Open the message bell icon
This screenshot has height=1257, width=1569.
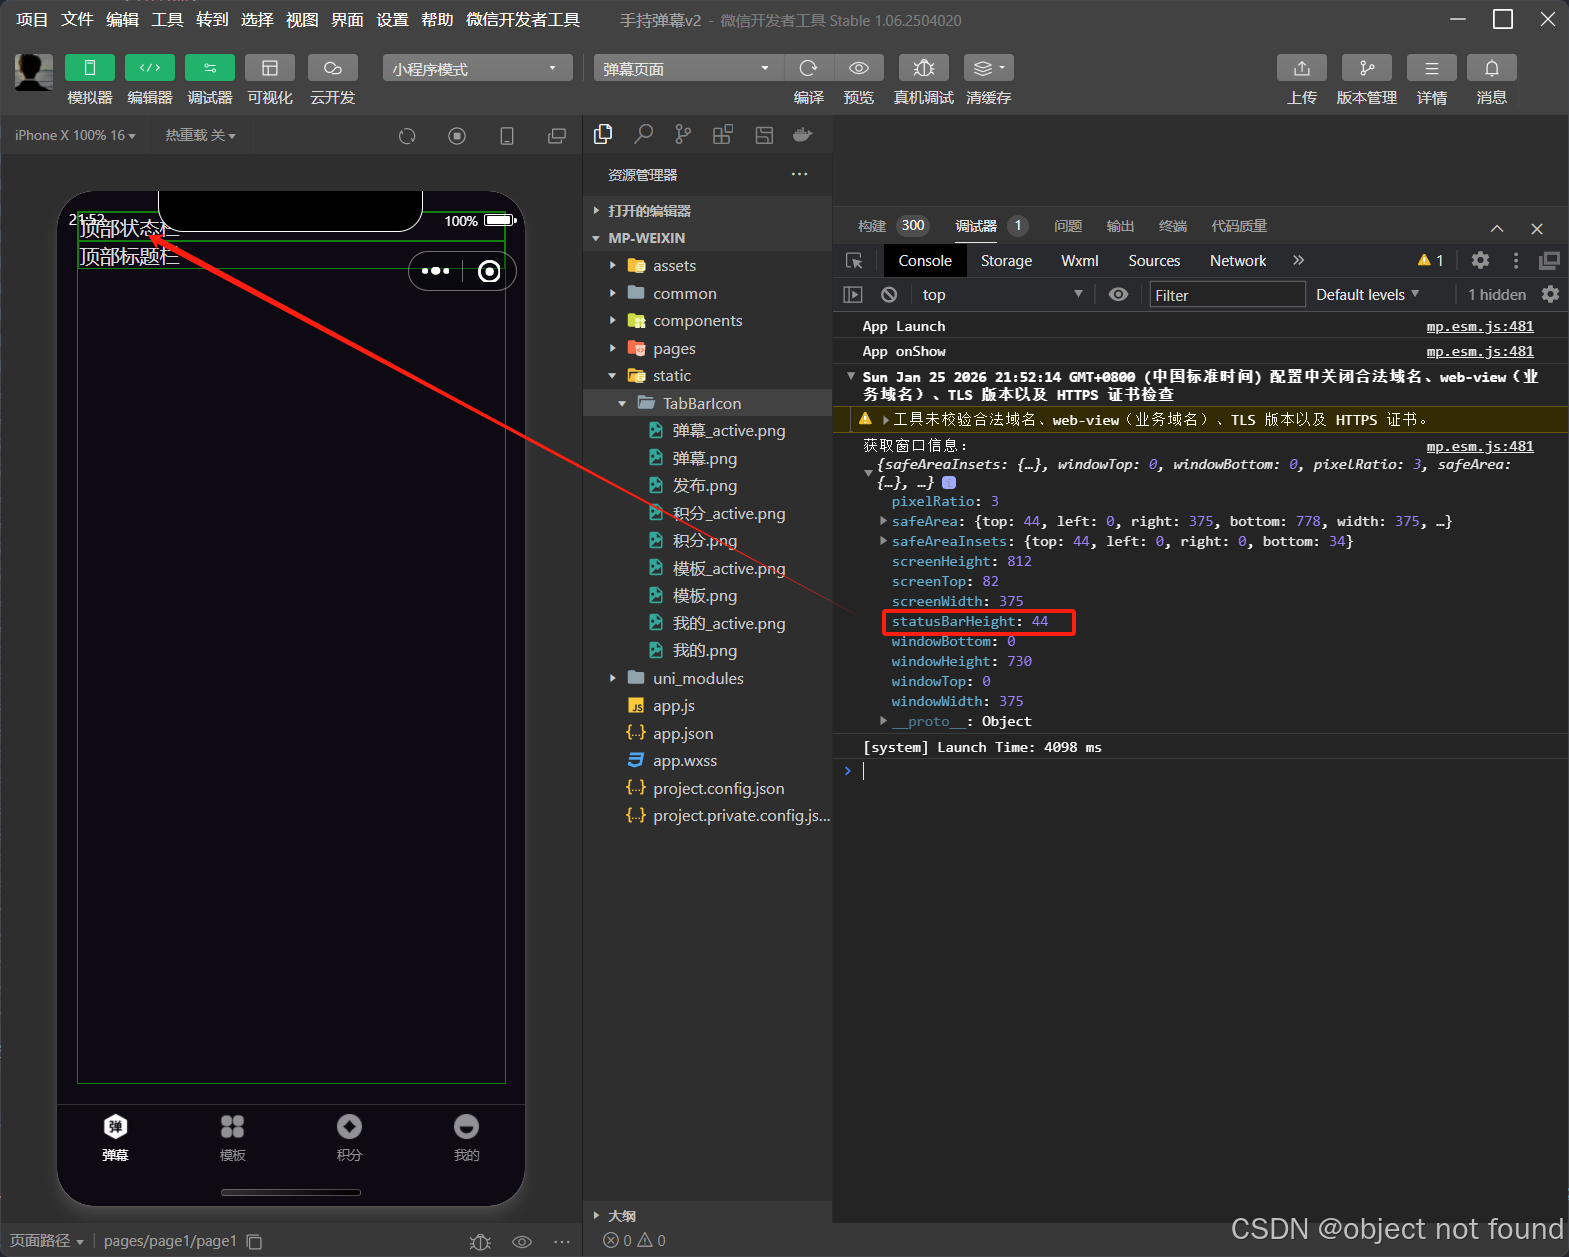pyautogui.click(x=1492, y=68)
